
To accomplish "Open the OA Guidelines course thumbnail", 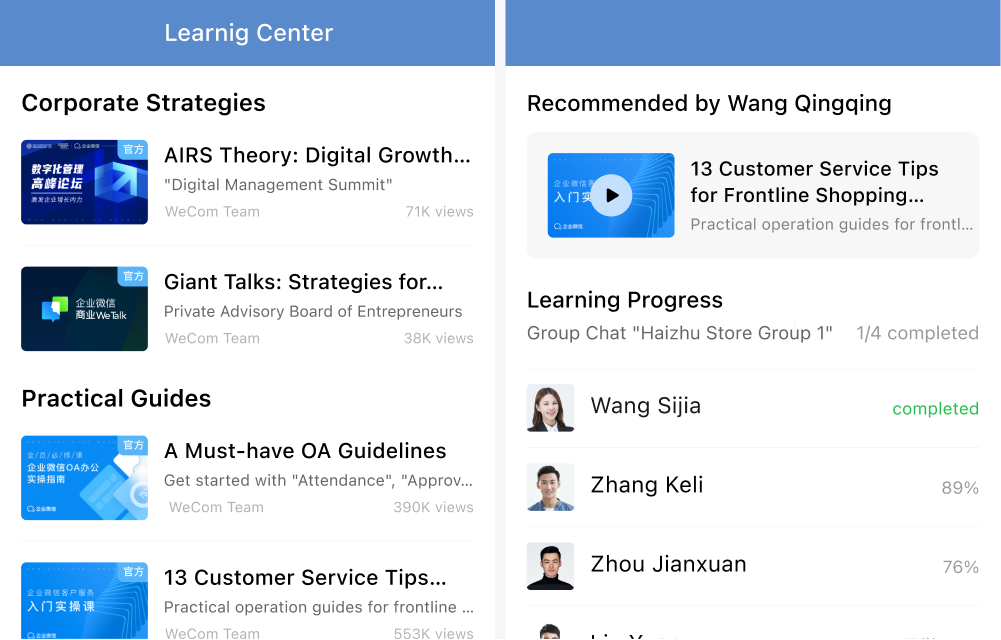I will click(84, 477).
